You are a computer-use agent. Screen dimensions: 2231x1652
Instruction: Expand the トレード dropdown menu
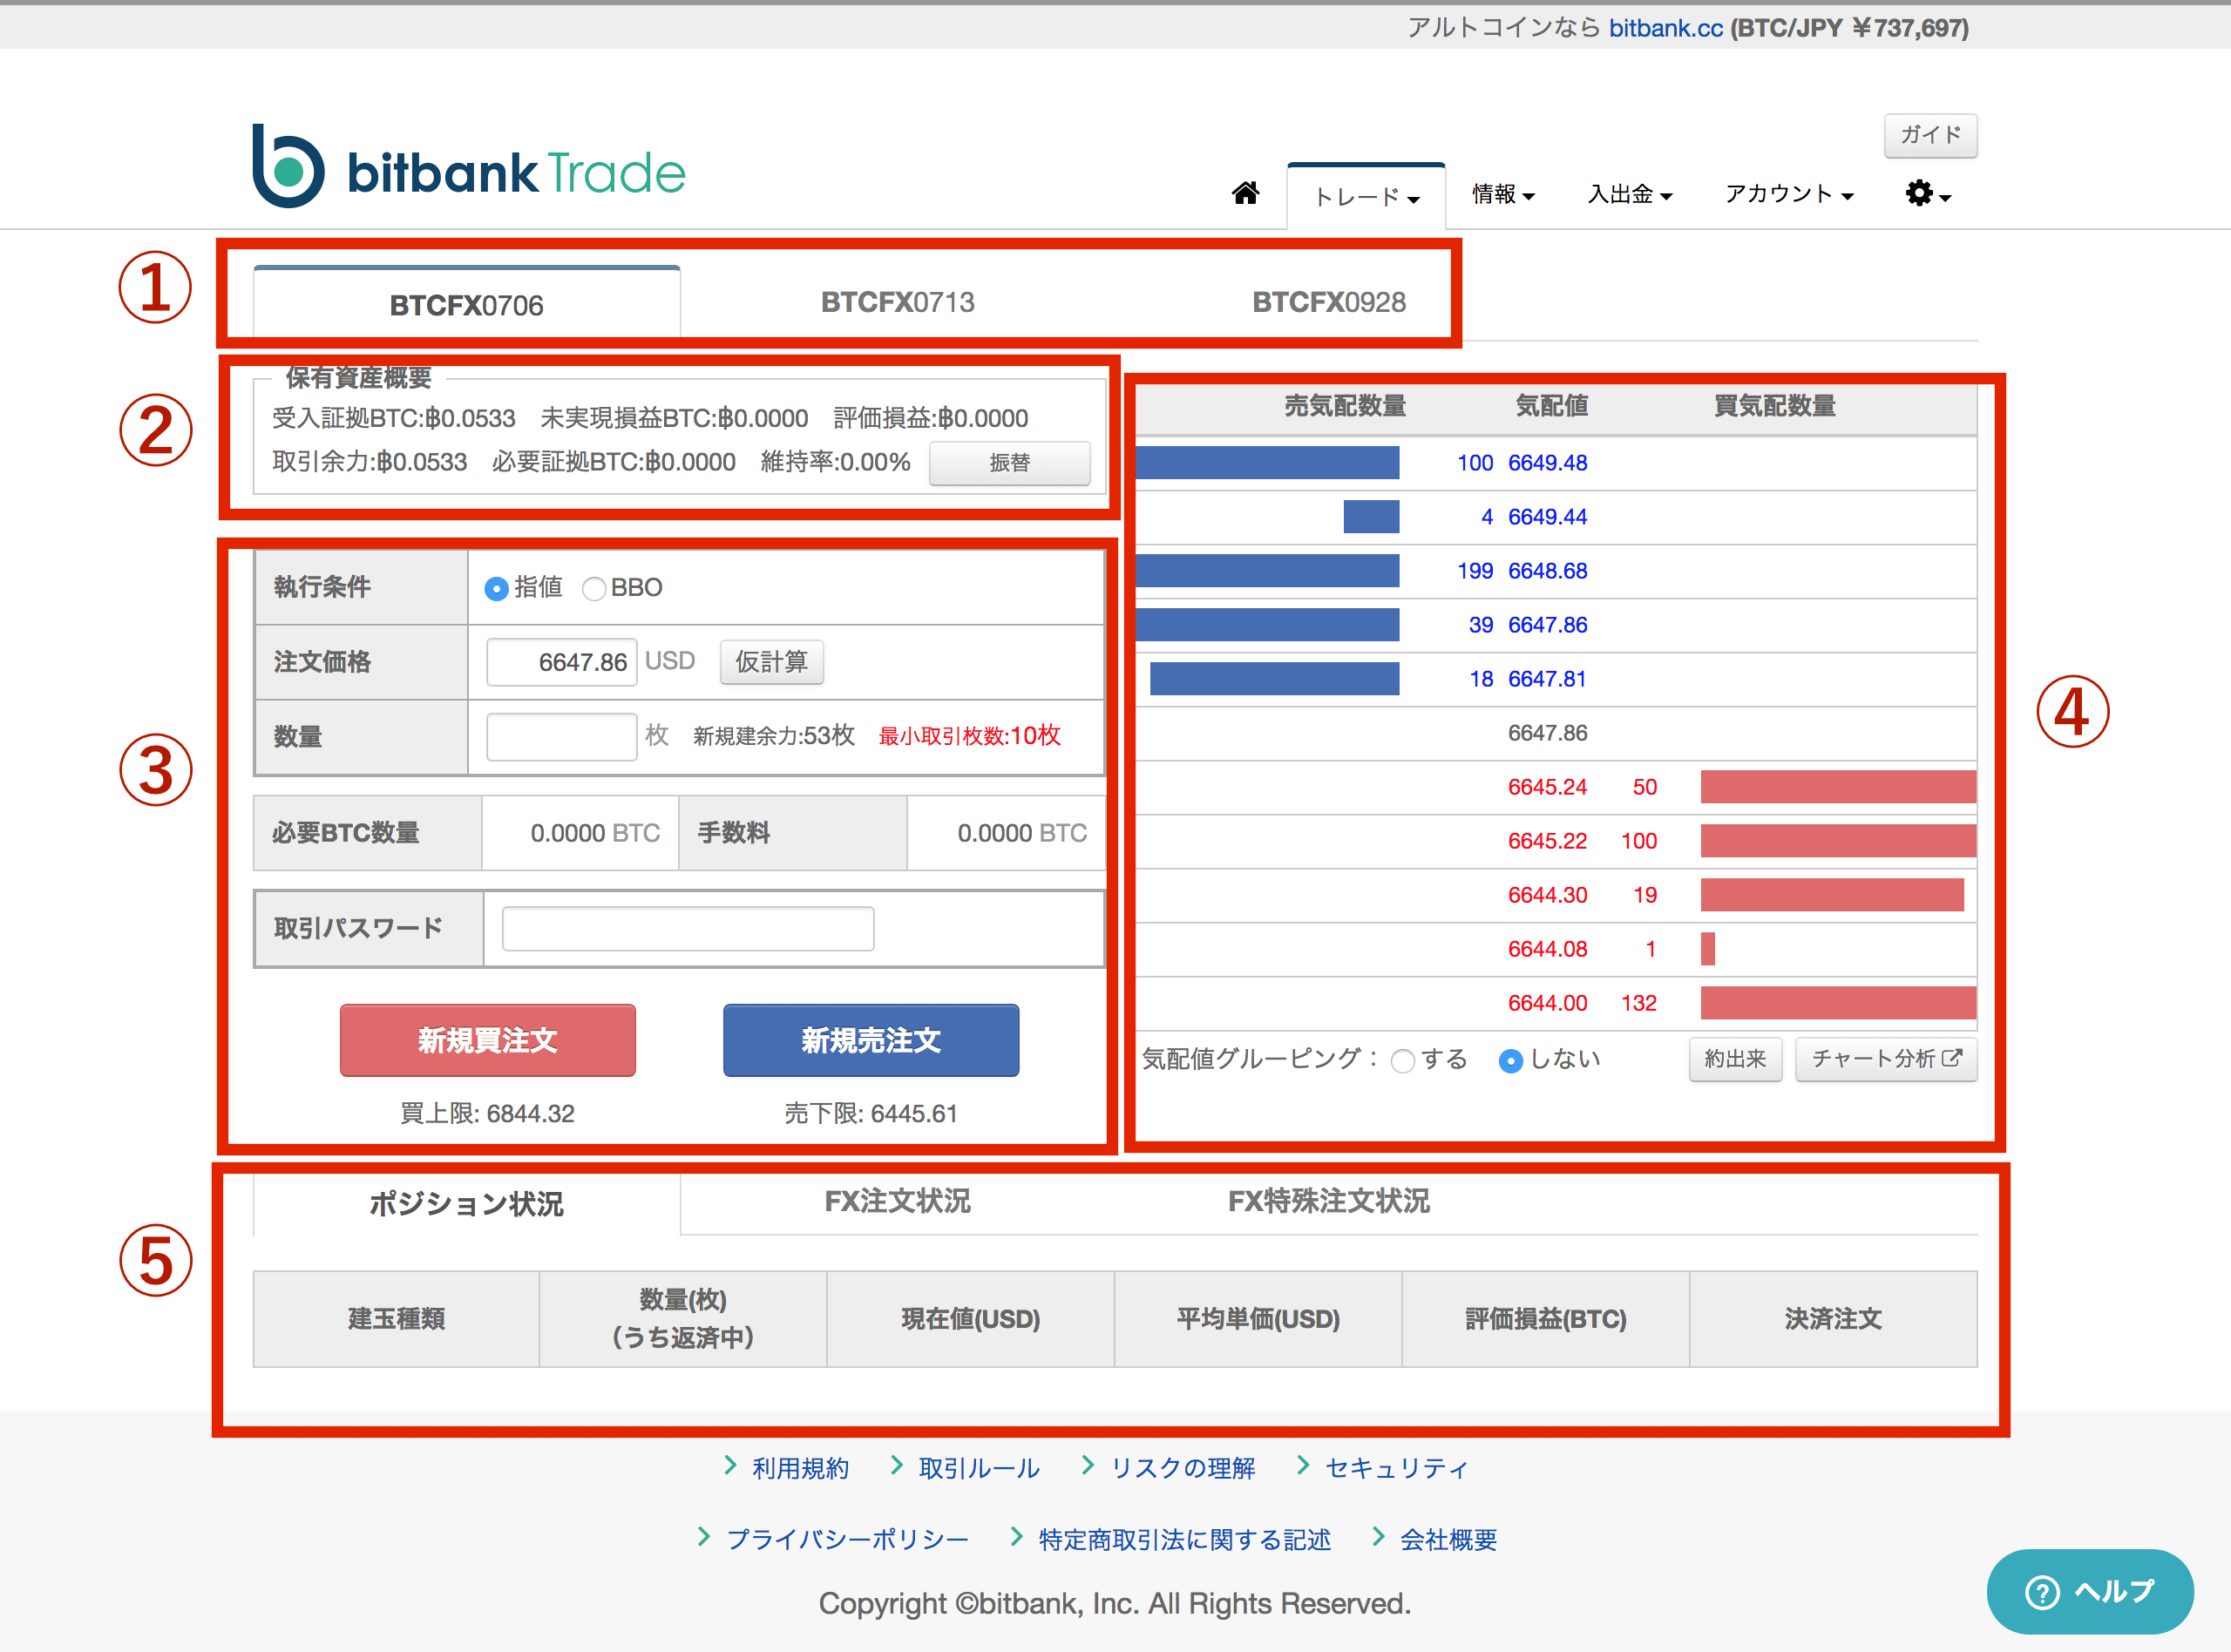pyautogui.click(x=1366, y=197)
